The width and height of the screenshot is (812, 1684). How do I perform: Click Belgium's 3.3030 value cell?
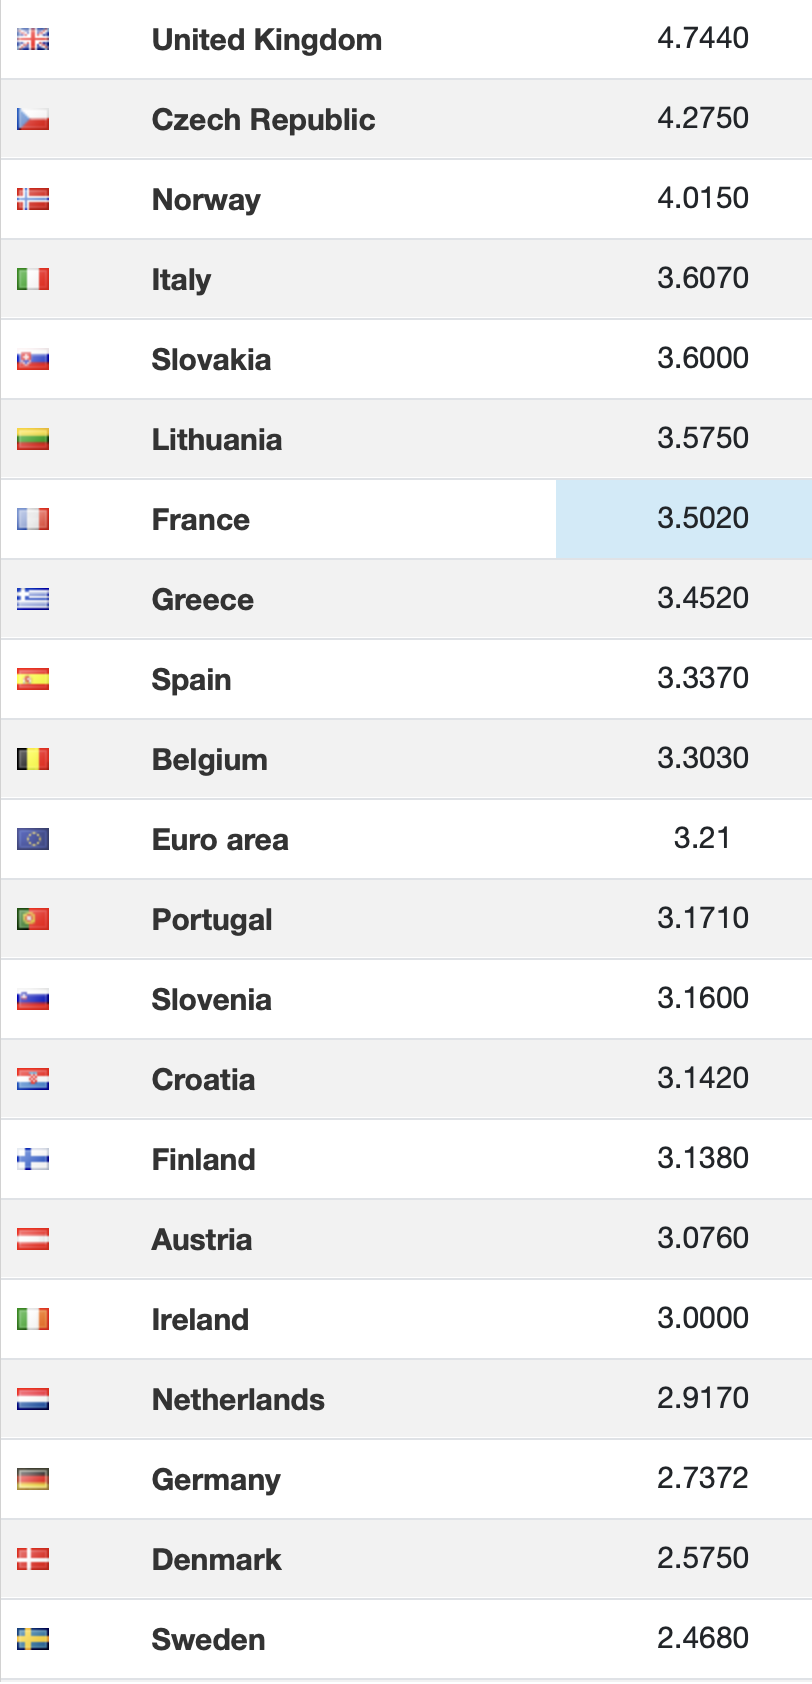click(x=702, y=758)
